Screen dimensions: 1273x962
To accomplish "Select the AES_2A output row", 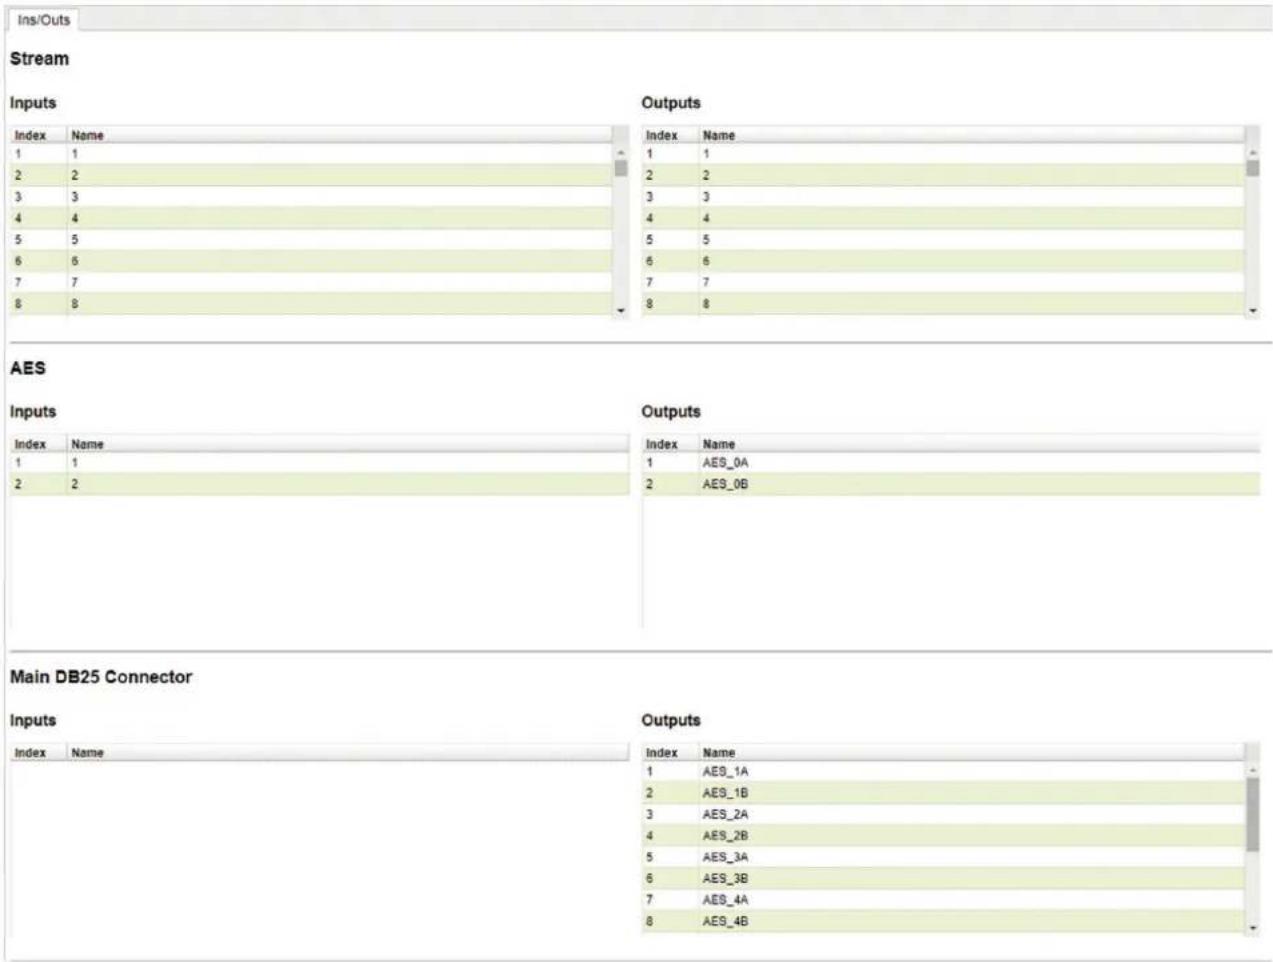I will click(943, 815).
